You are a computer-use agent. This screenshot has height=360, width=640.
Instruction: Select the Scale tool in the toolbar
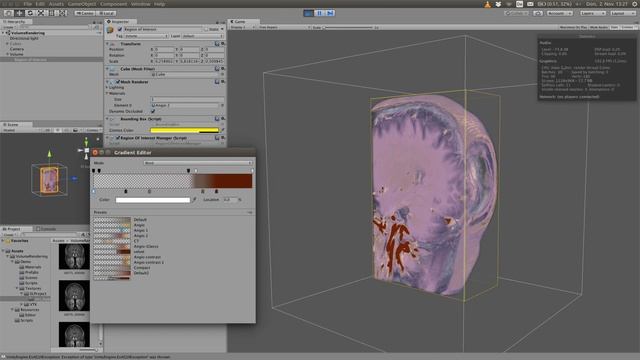[41, 13]
